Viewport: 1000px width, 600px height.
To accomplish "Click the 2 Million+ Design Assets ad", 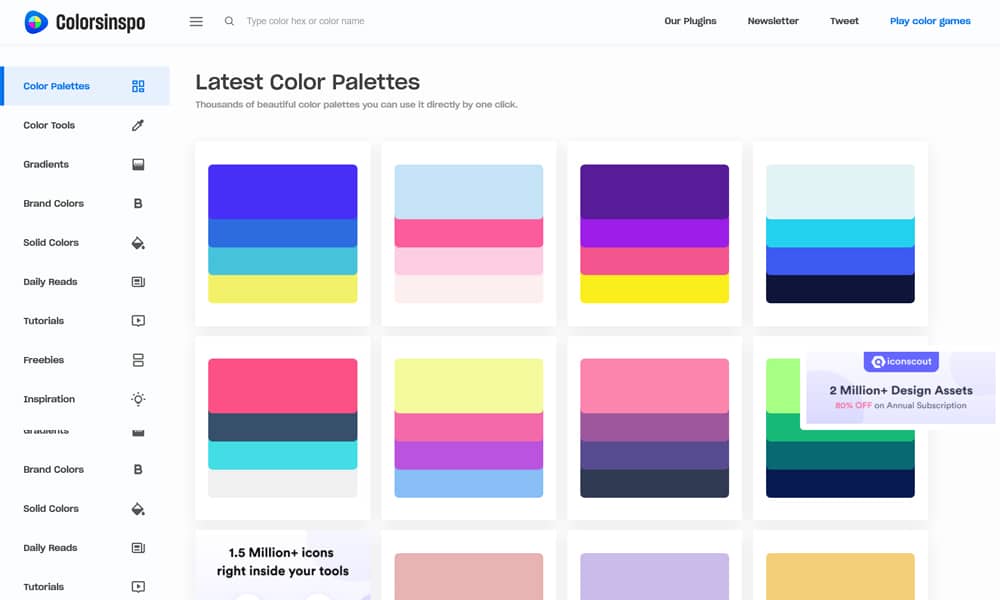I will (x=901, y=390).
